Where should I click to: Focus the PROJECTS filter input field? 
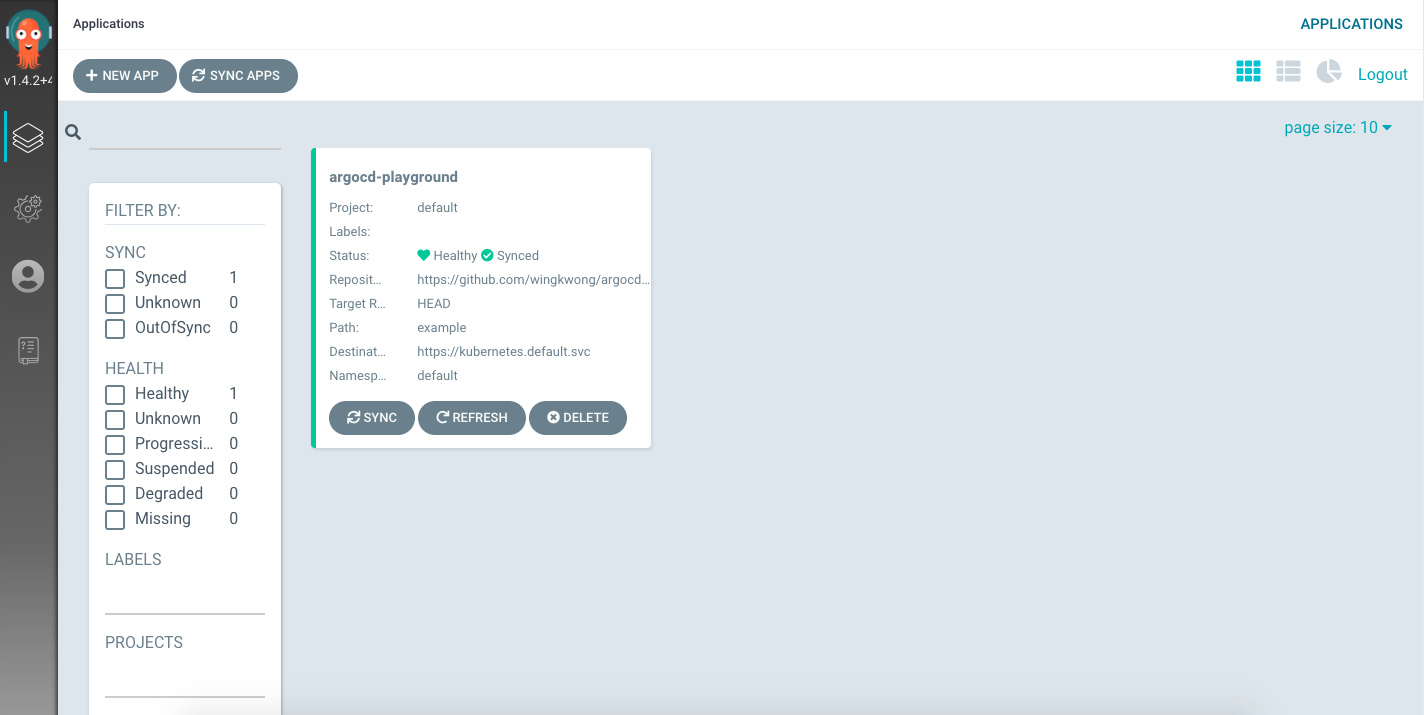tap(185, 681)
